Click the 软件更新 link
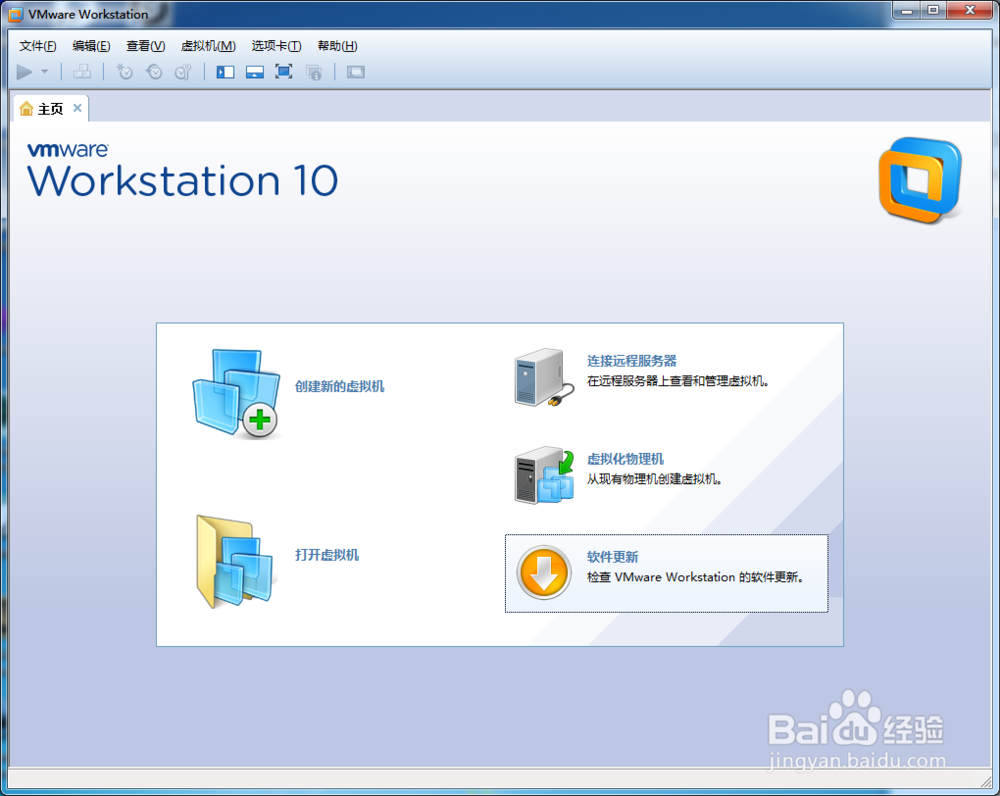This screenshot has height=796, width=1000. coord(612,557)
